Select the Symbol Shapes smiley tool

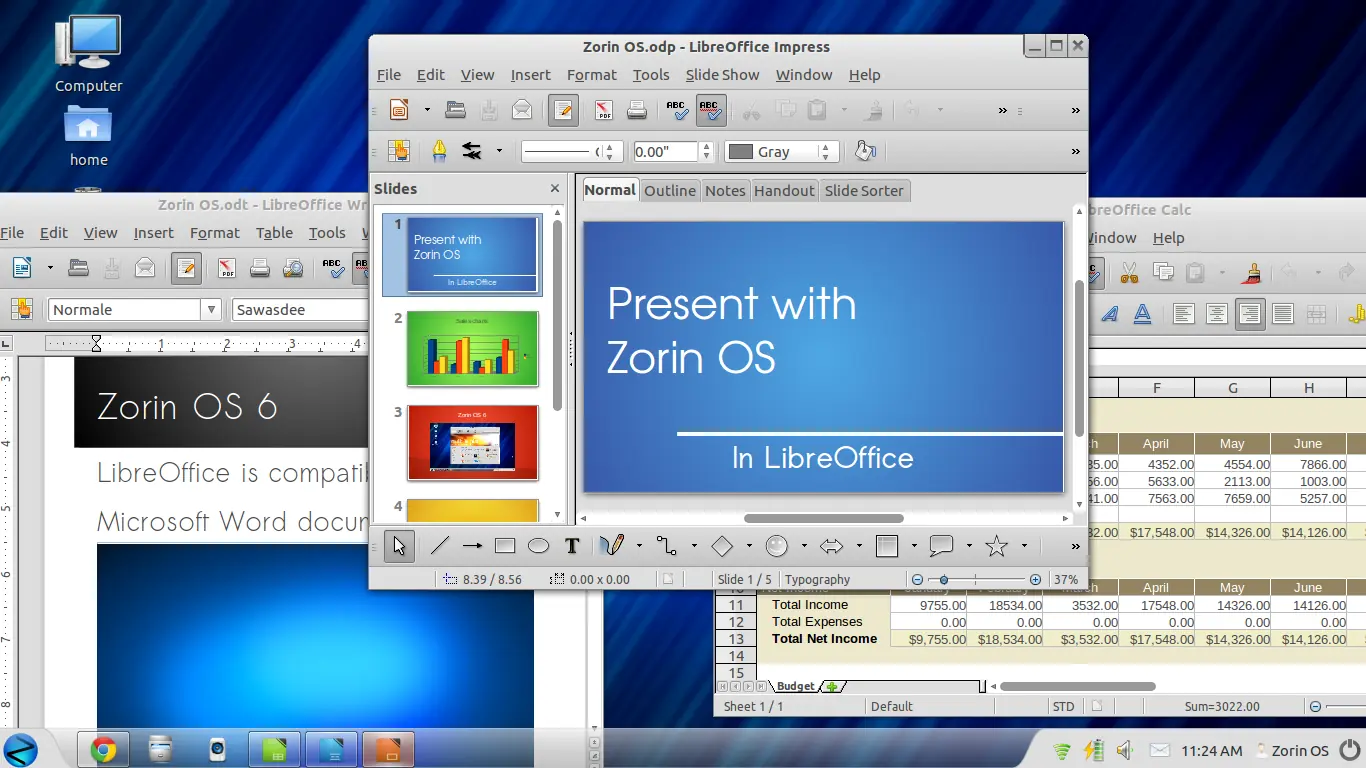pyautogui.click(x=777, y=546)
